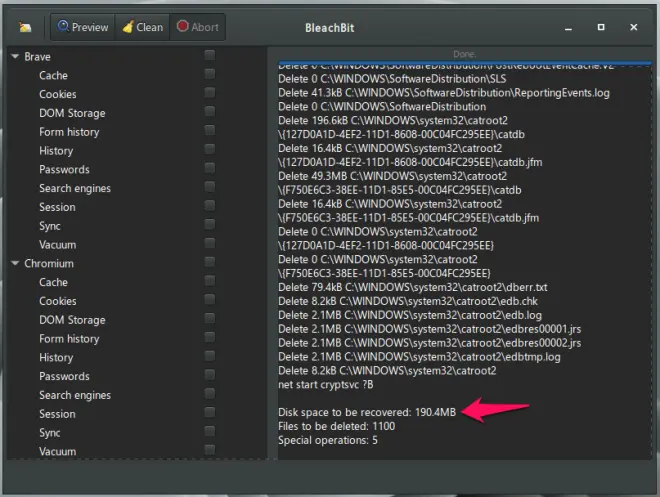Check Chromium Search engines checkbox

210,393
